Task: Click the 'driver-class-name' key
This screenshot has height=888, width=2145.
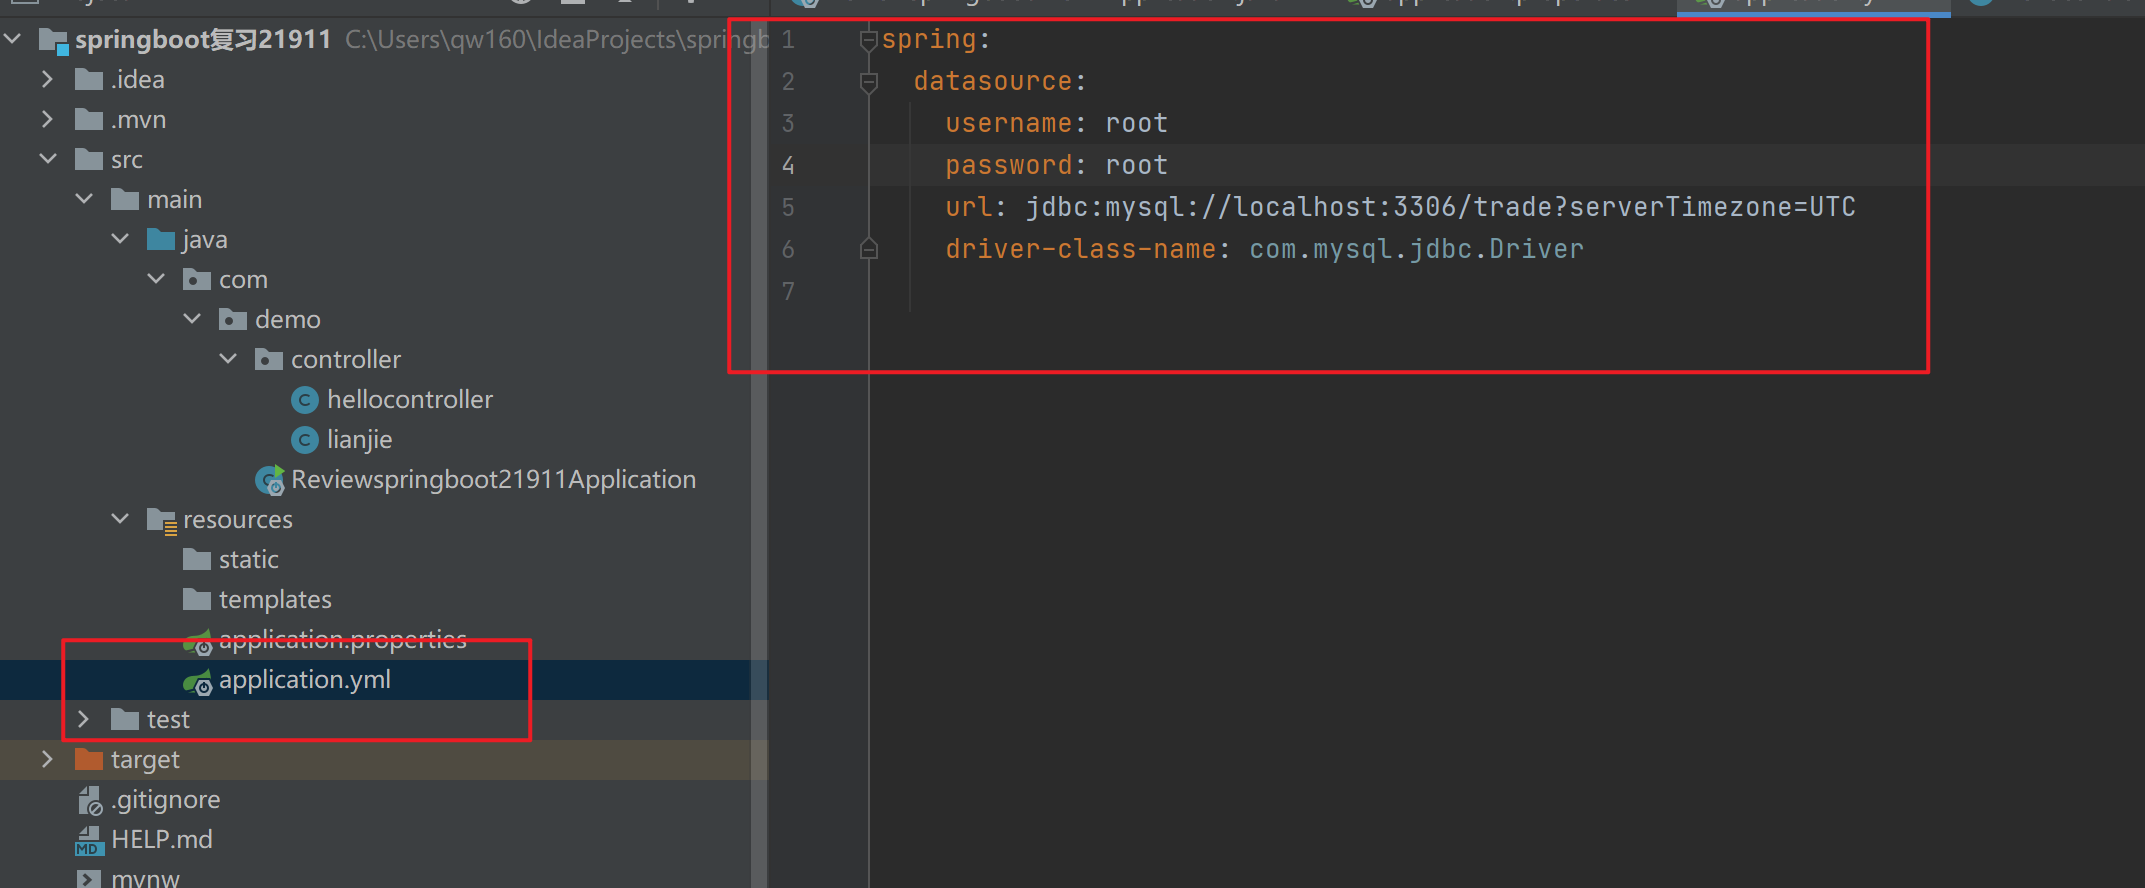Action: 1081,249
